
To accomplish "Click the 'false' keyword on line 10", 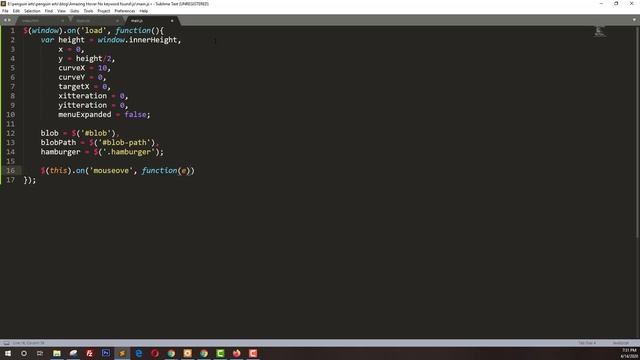I will 136,115.
